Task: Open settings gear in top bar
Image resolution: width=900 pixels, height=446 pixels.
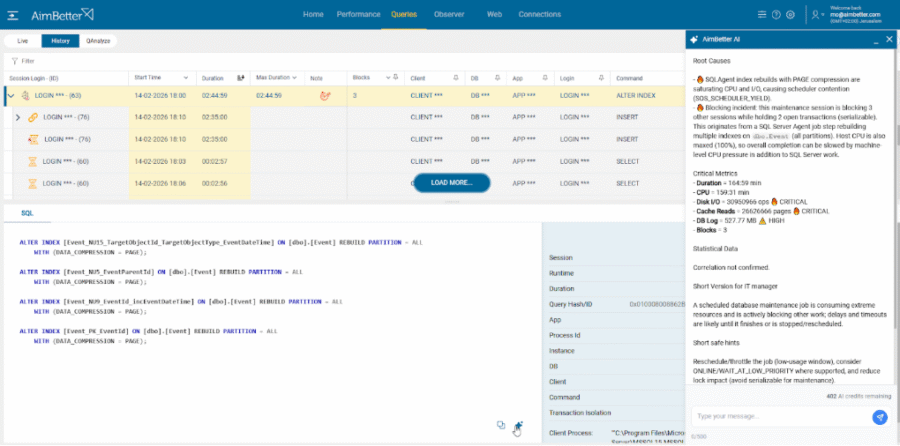Action: [791, 15]
